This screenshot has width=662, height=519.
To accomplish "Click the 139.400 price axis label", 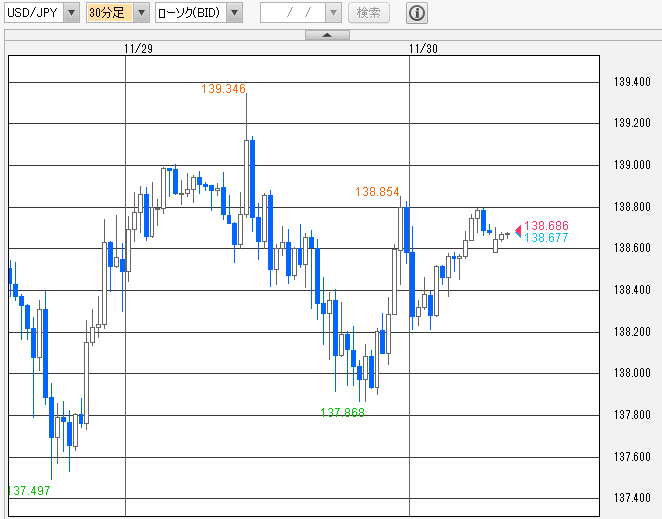I will tap(632, 82).
